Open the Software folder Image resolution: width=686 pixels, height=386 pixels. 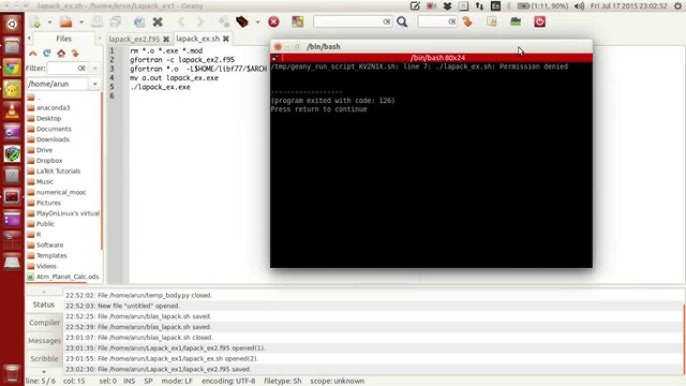49,245
